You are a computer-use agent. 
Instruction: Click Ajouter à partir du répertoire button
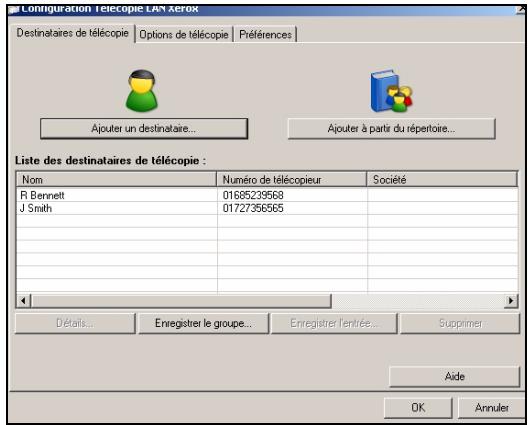click(x=391, y=129)
